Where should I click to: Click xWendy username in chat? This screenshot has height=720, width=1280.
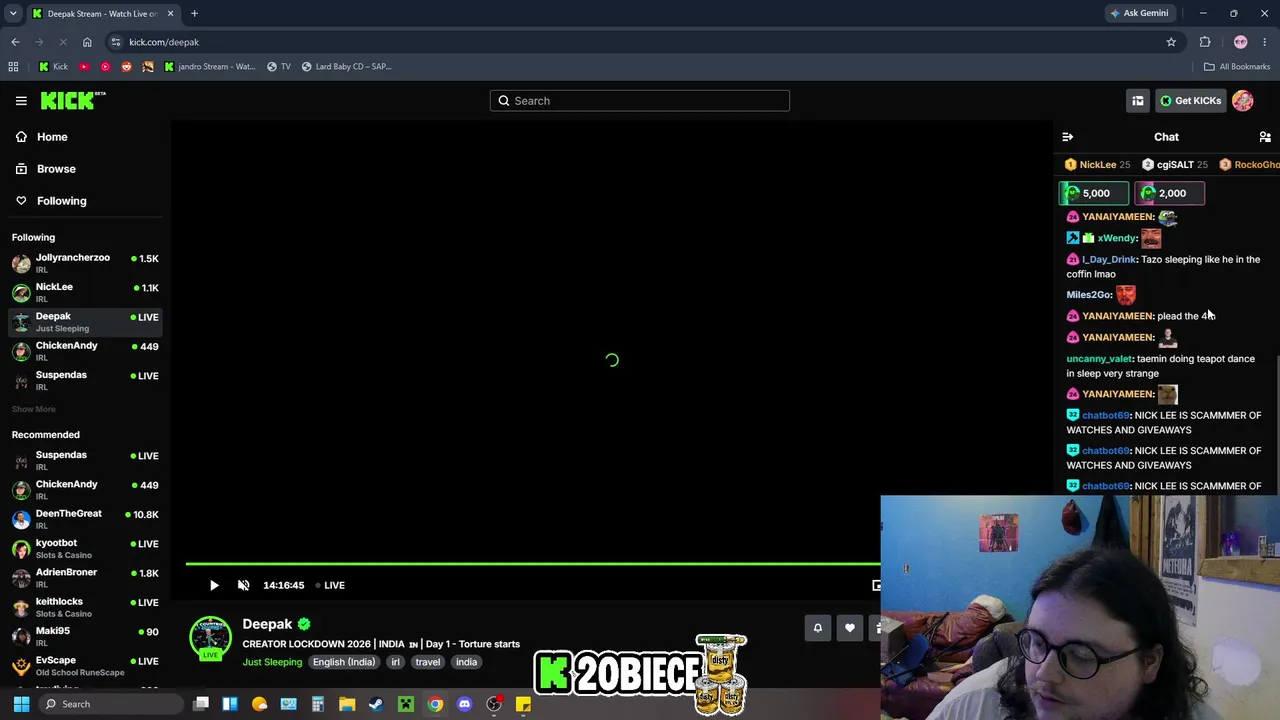coord(1117,238)
